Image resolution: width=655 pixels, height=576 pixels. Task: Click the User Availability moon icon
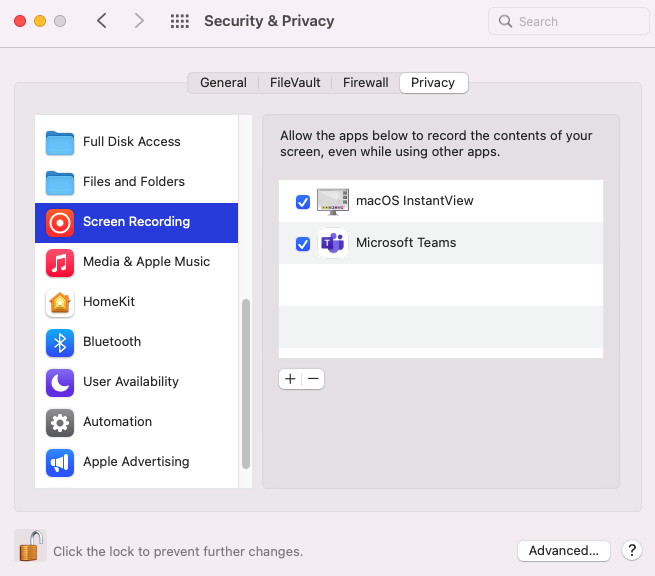point(60,382)
